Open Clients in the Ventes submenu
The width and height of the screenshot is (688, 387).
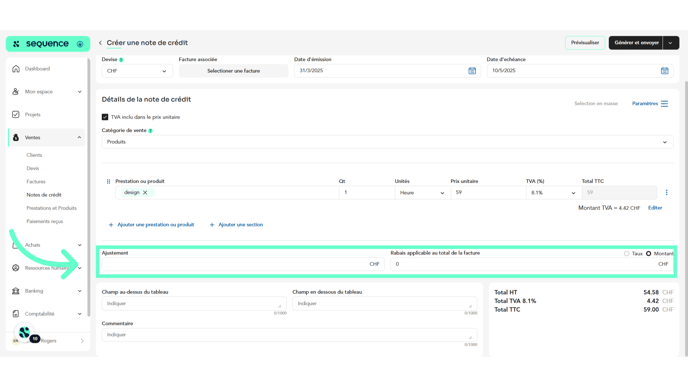(34, 155)
